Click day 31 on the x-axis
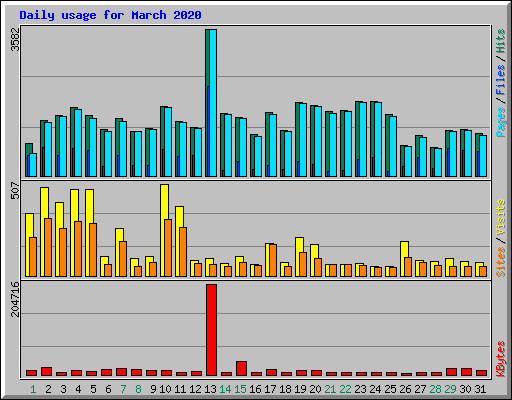This screenshot has height=400, width=512. 480,389
